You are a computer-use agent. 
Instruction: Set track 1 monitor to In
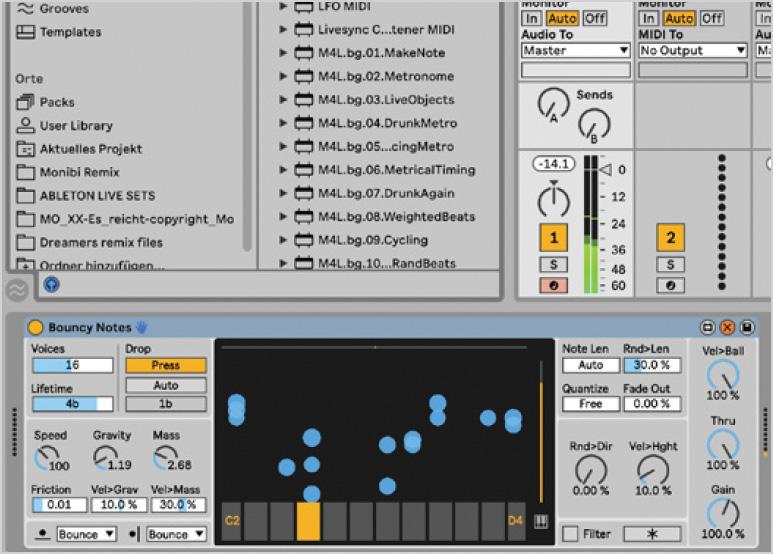(x=531, y=19)
